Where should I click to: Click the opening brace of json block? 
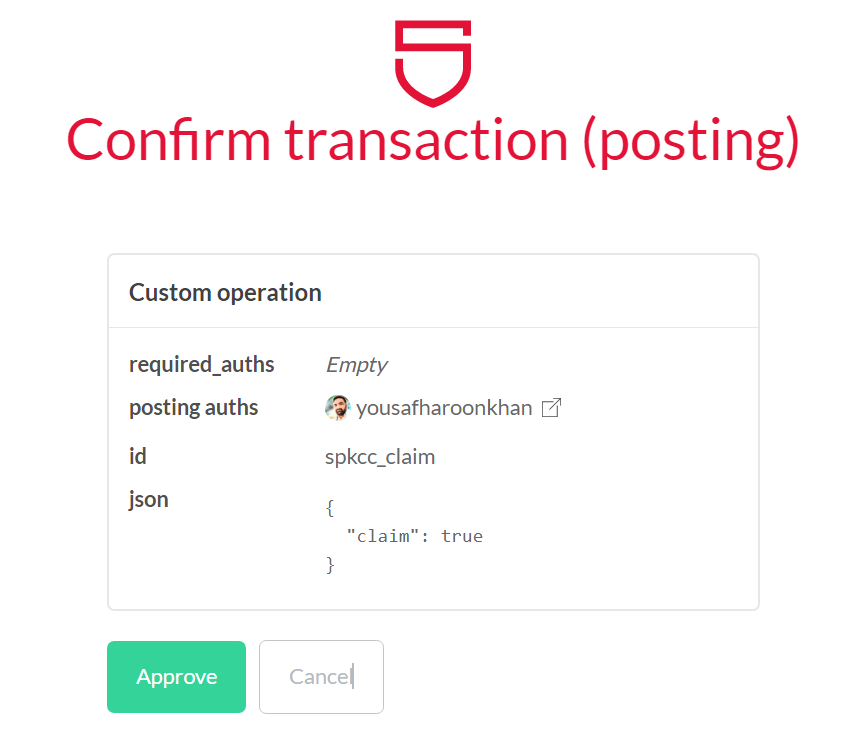pos(330,508)
